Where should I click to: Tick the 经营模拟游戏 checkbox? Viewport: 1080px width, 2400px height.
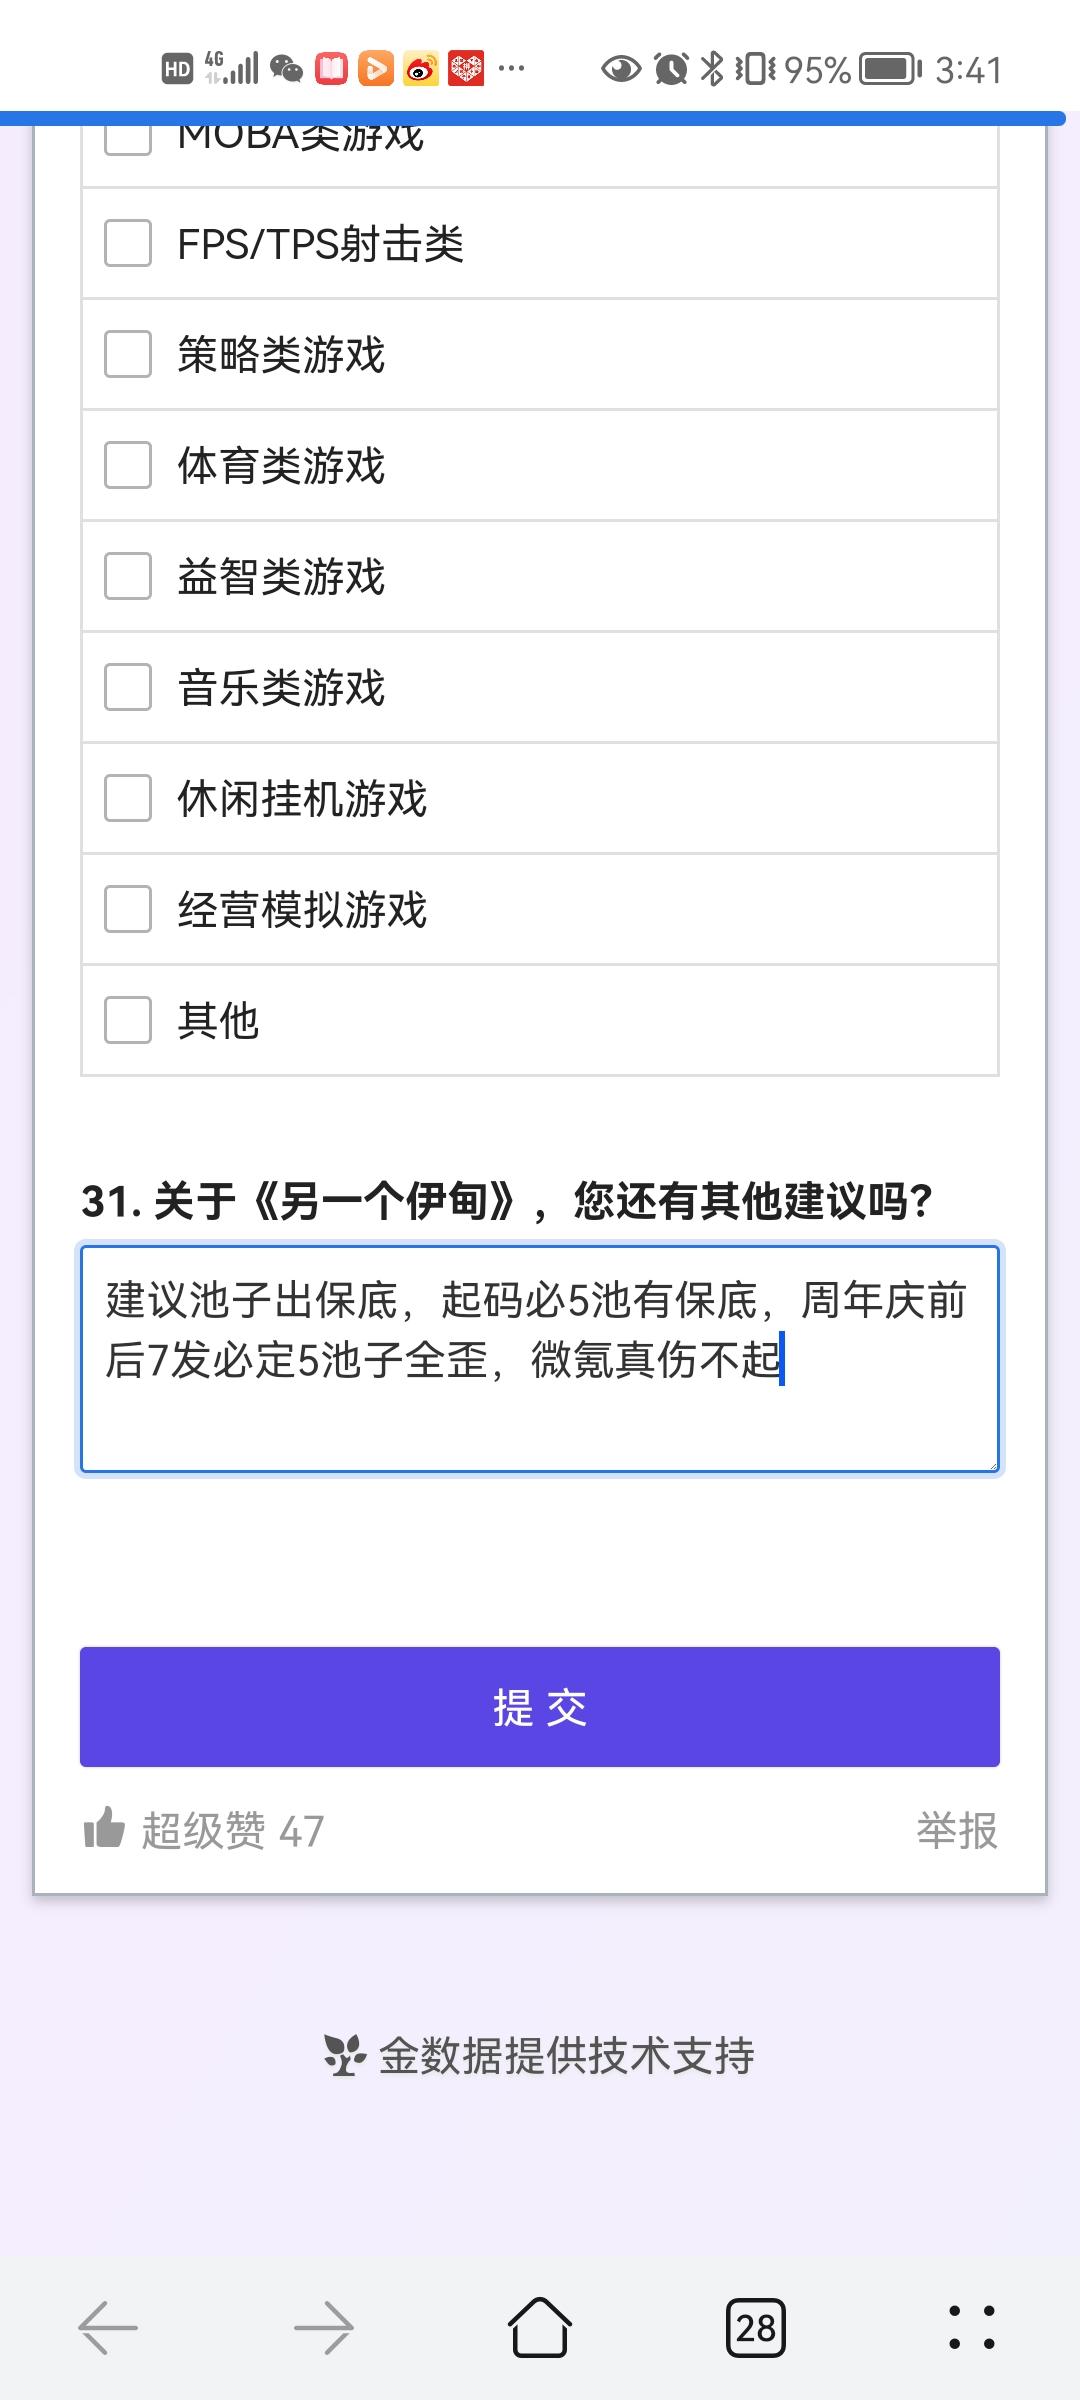click(128, 909)
